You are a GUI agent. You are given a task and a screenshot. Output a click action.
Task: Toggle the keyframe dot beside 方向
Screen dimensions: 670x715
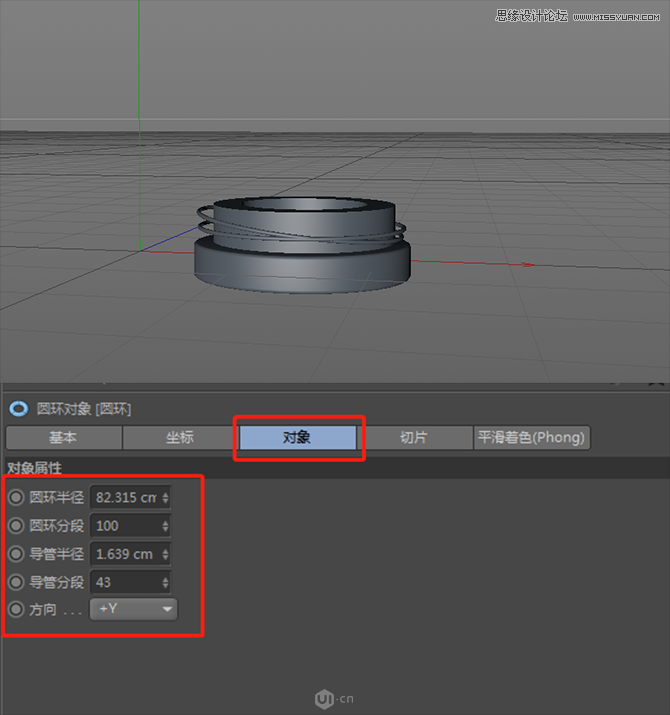click(16, 609)
